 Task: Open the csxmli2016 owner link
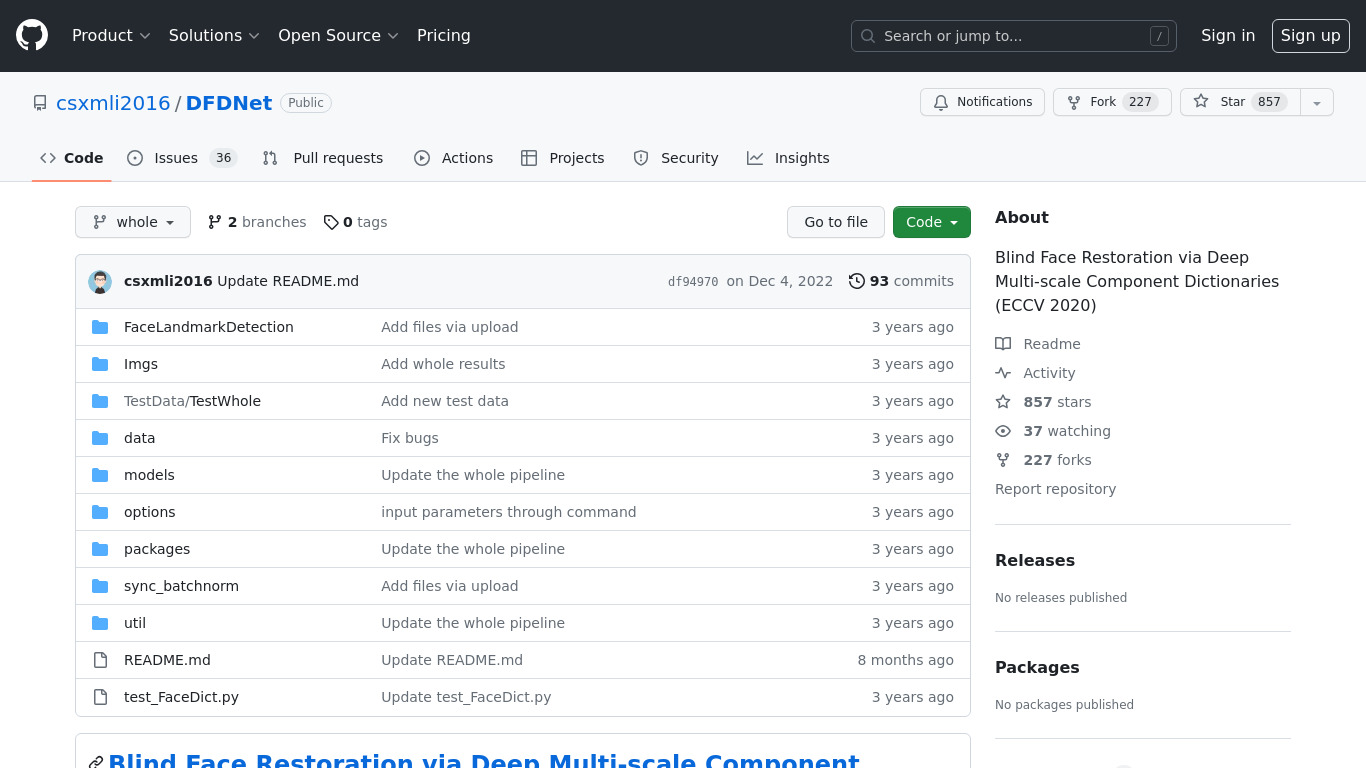pyautogui.click(x=113, y=103)
